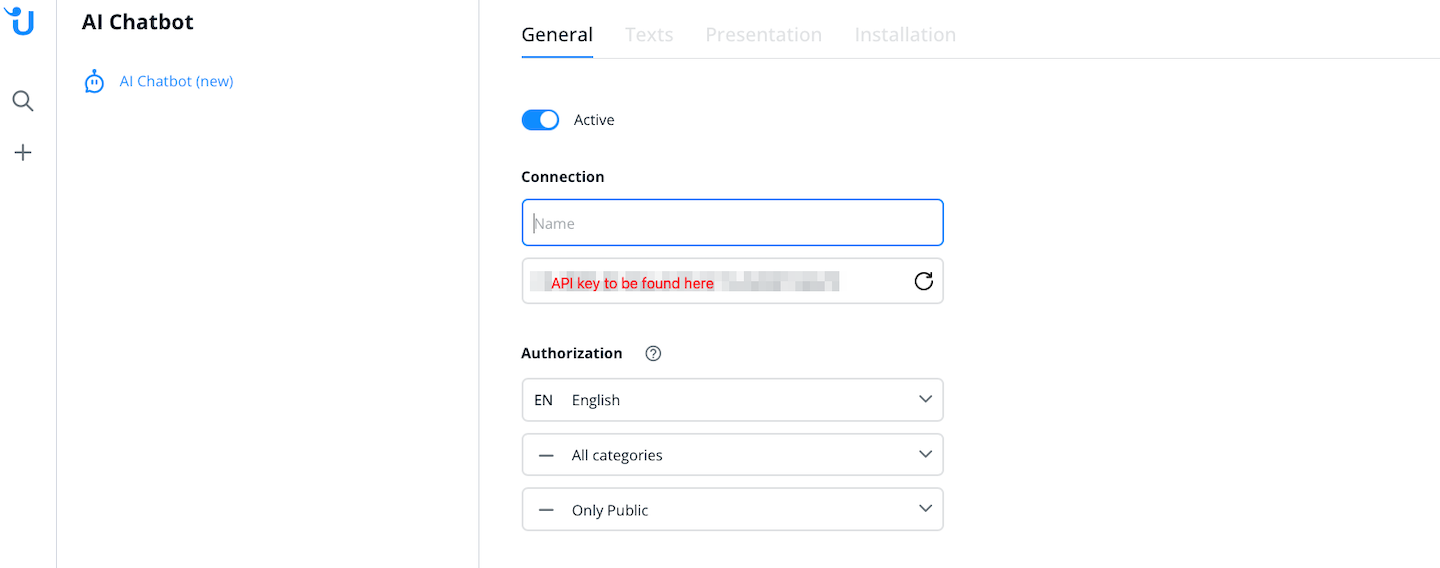Toggle the Active switch off
The height and width of the screenshot is (568, 1440).
coord(540,120)
